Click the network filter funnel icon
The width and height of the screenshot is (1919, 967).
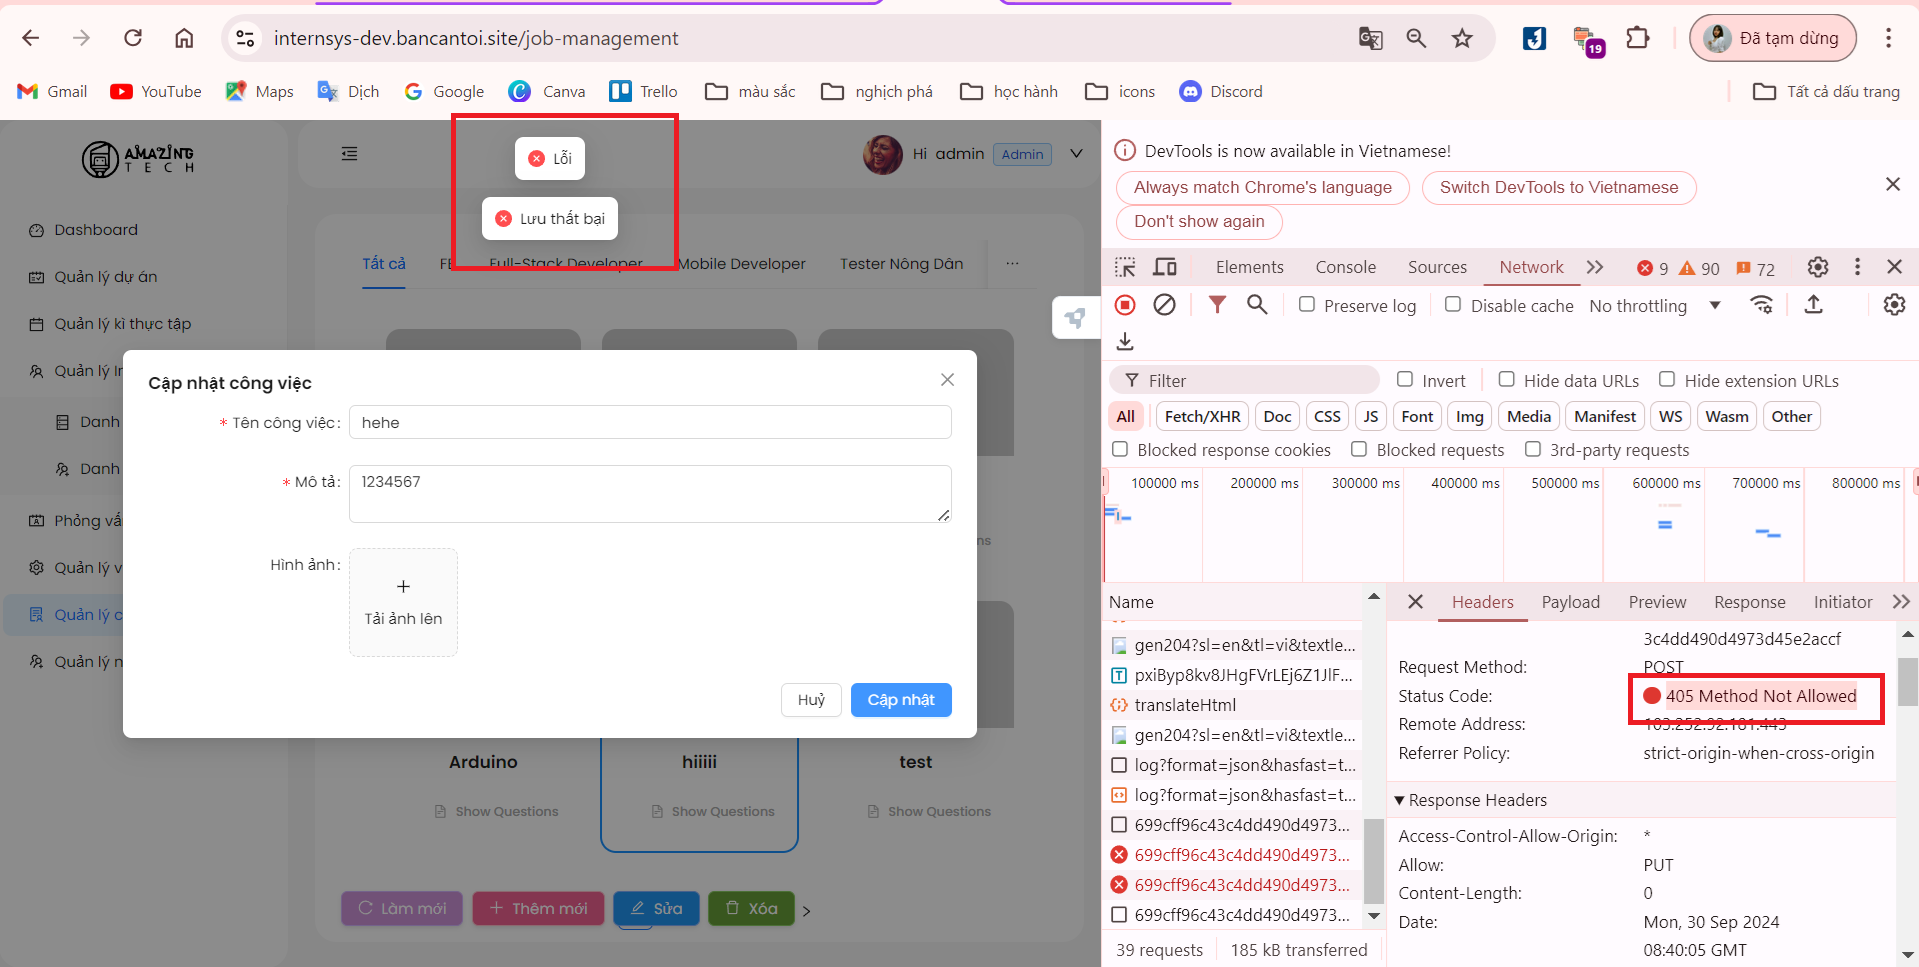coord(1217,305)
